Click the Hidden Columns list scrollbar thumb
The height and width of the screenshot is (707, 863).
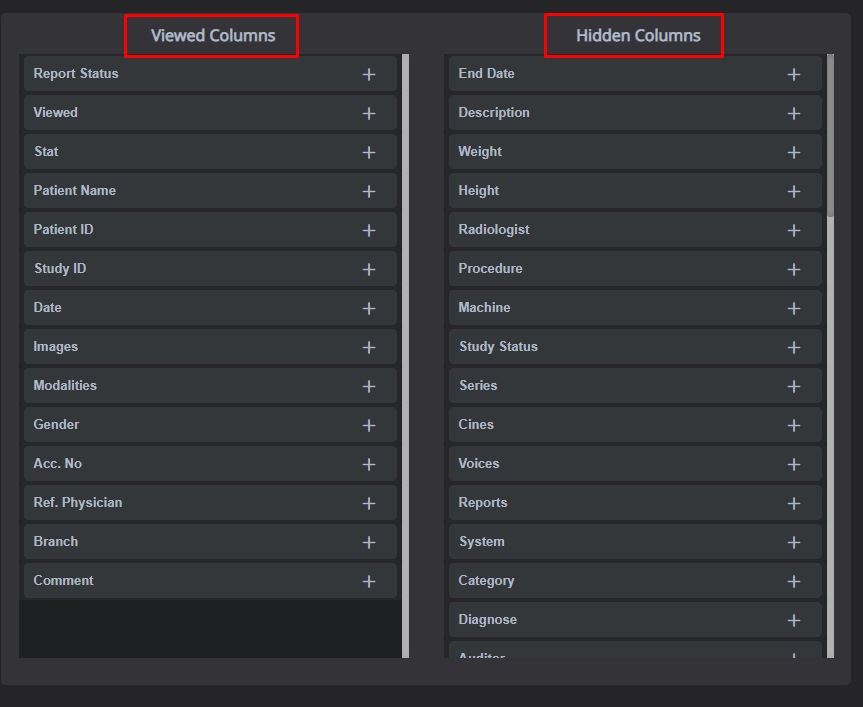click(x=831, y=135)
